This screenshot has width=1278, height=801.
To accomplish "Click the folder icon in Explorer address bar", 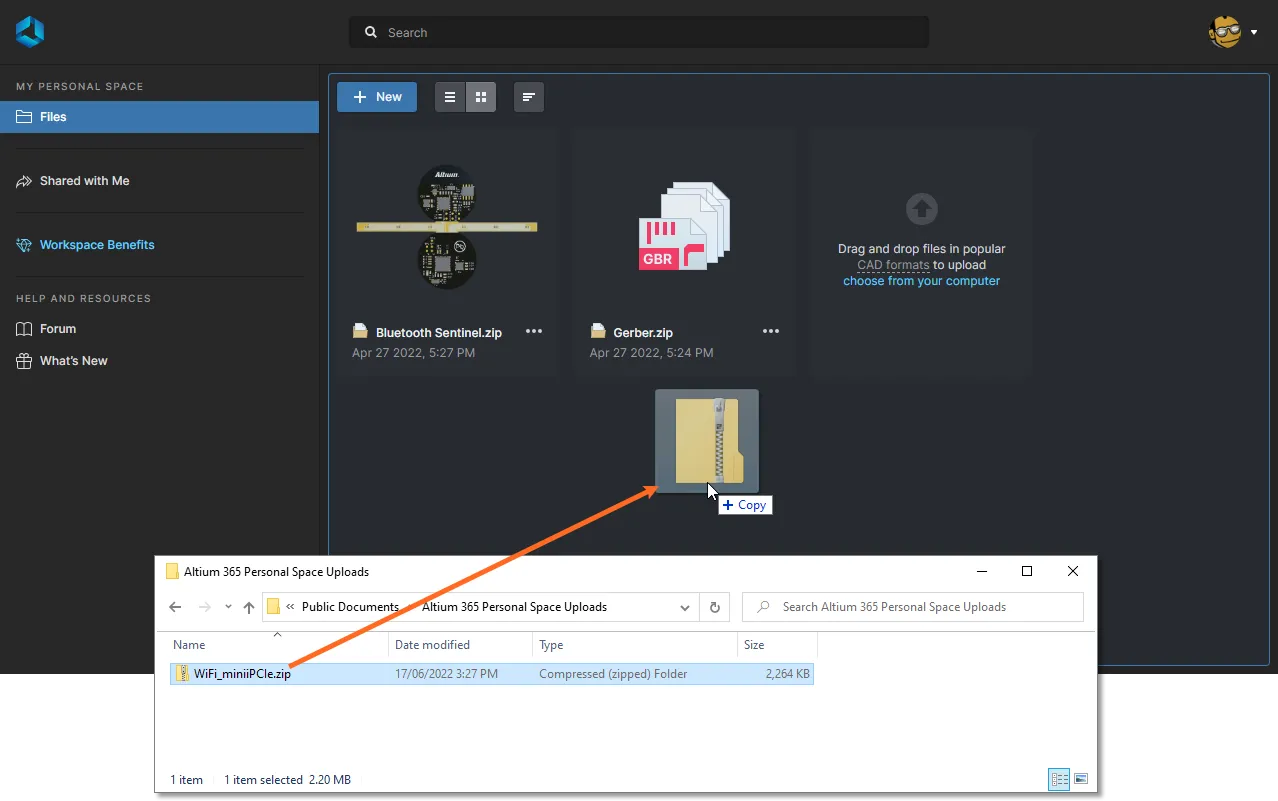I will pos(273,607).
